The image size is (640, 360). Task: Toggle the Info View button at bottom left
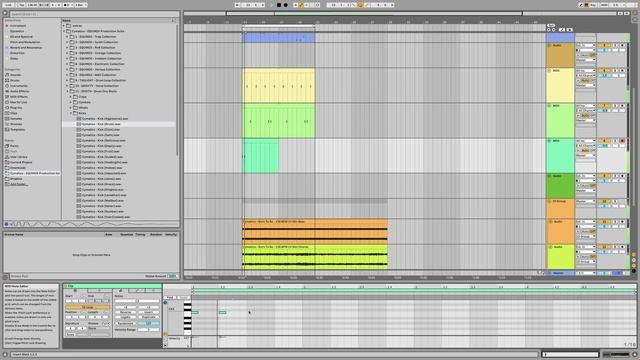click(5, 355)
